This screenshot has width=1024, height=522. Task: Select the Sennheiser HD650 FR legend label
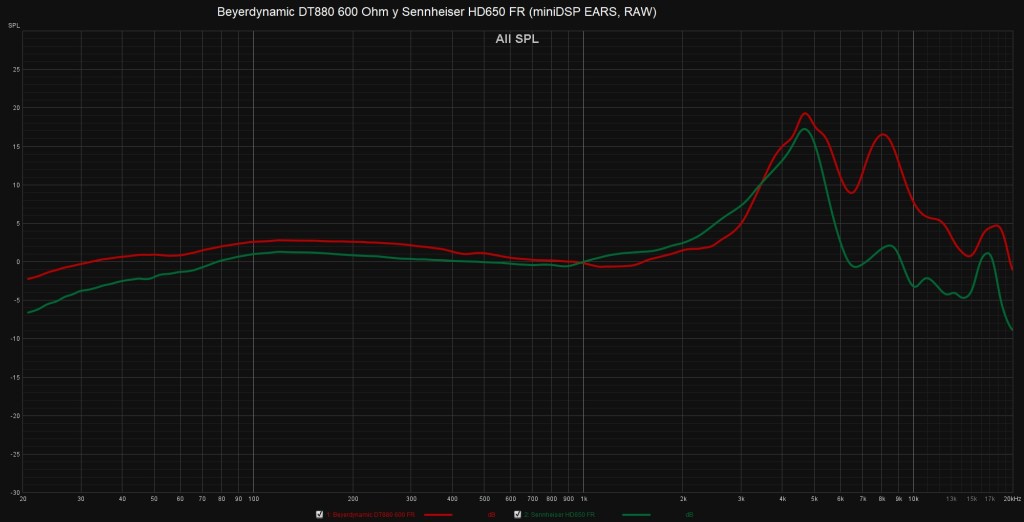pos(565,514)
